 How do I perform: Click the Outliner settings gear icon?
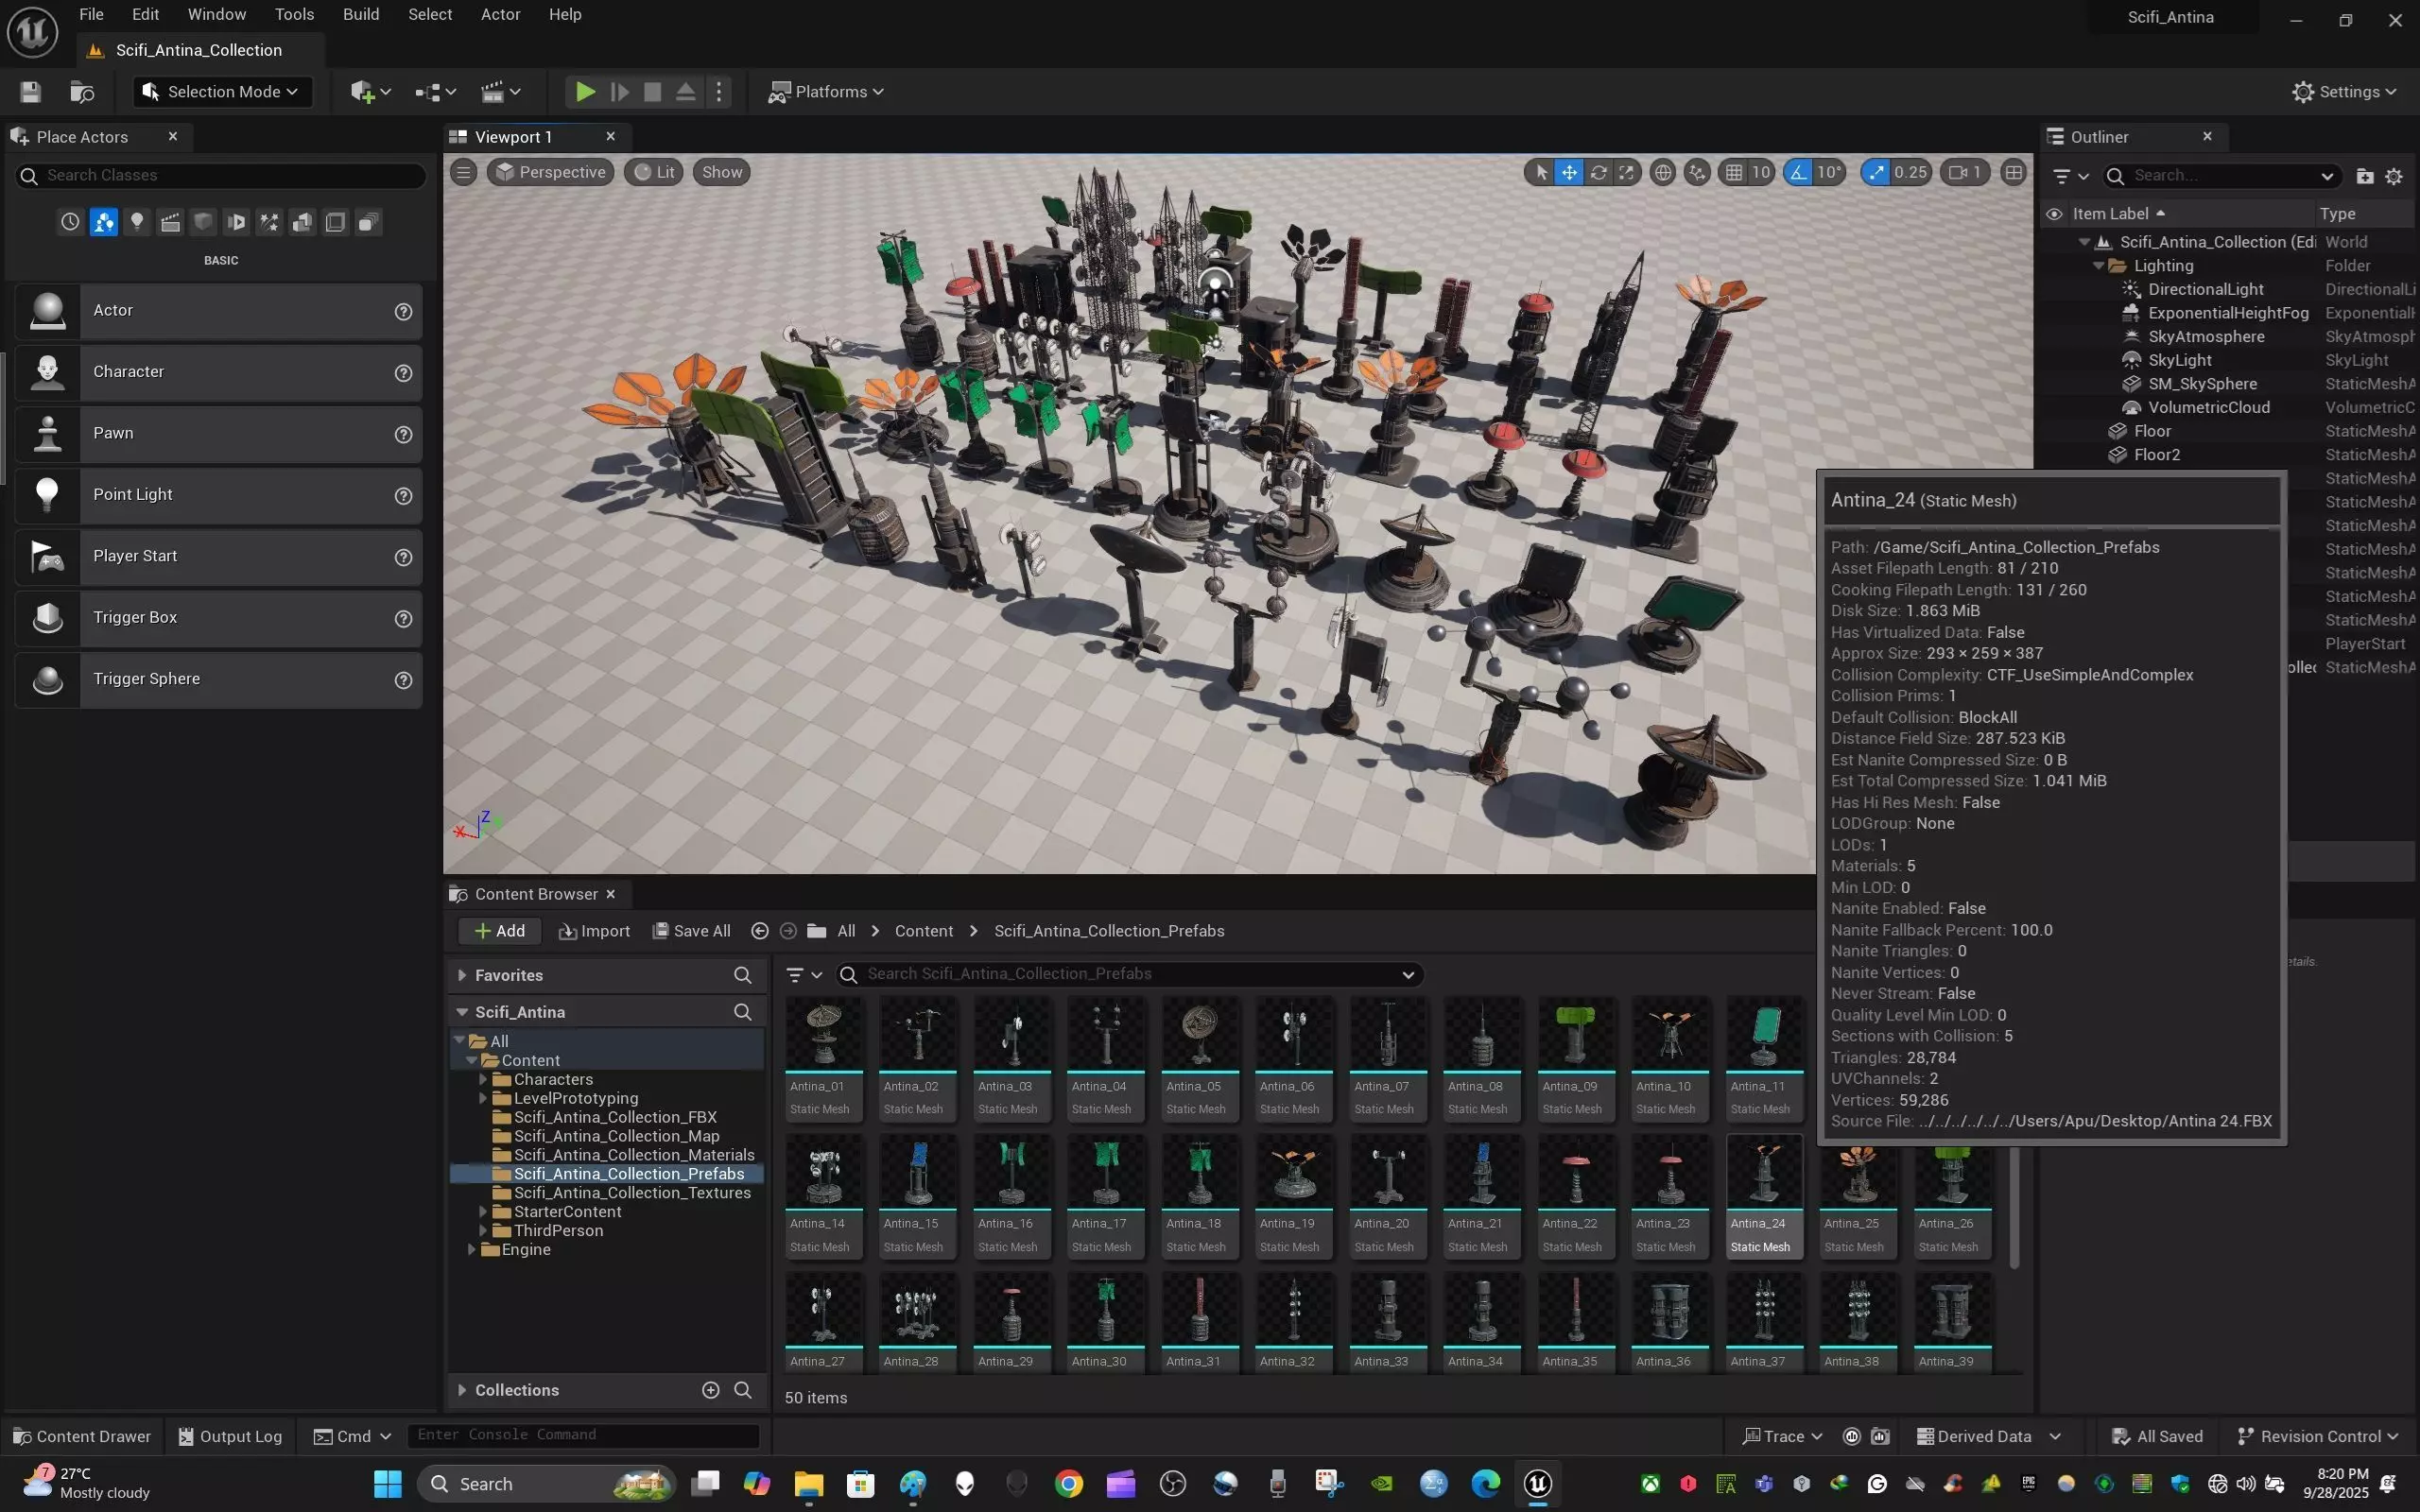coord(2393,176)
